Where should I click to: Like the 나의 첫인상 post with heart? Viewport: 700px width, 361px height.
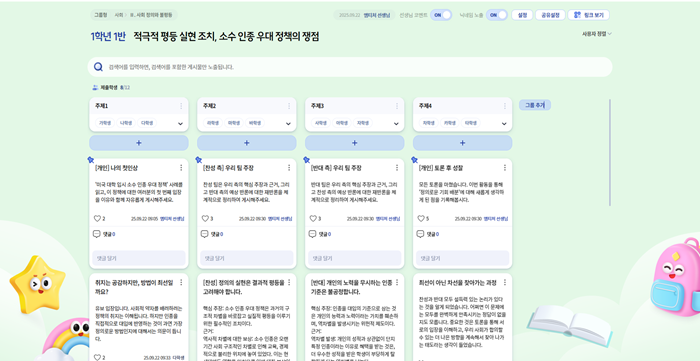(97, 219)
